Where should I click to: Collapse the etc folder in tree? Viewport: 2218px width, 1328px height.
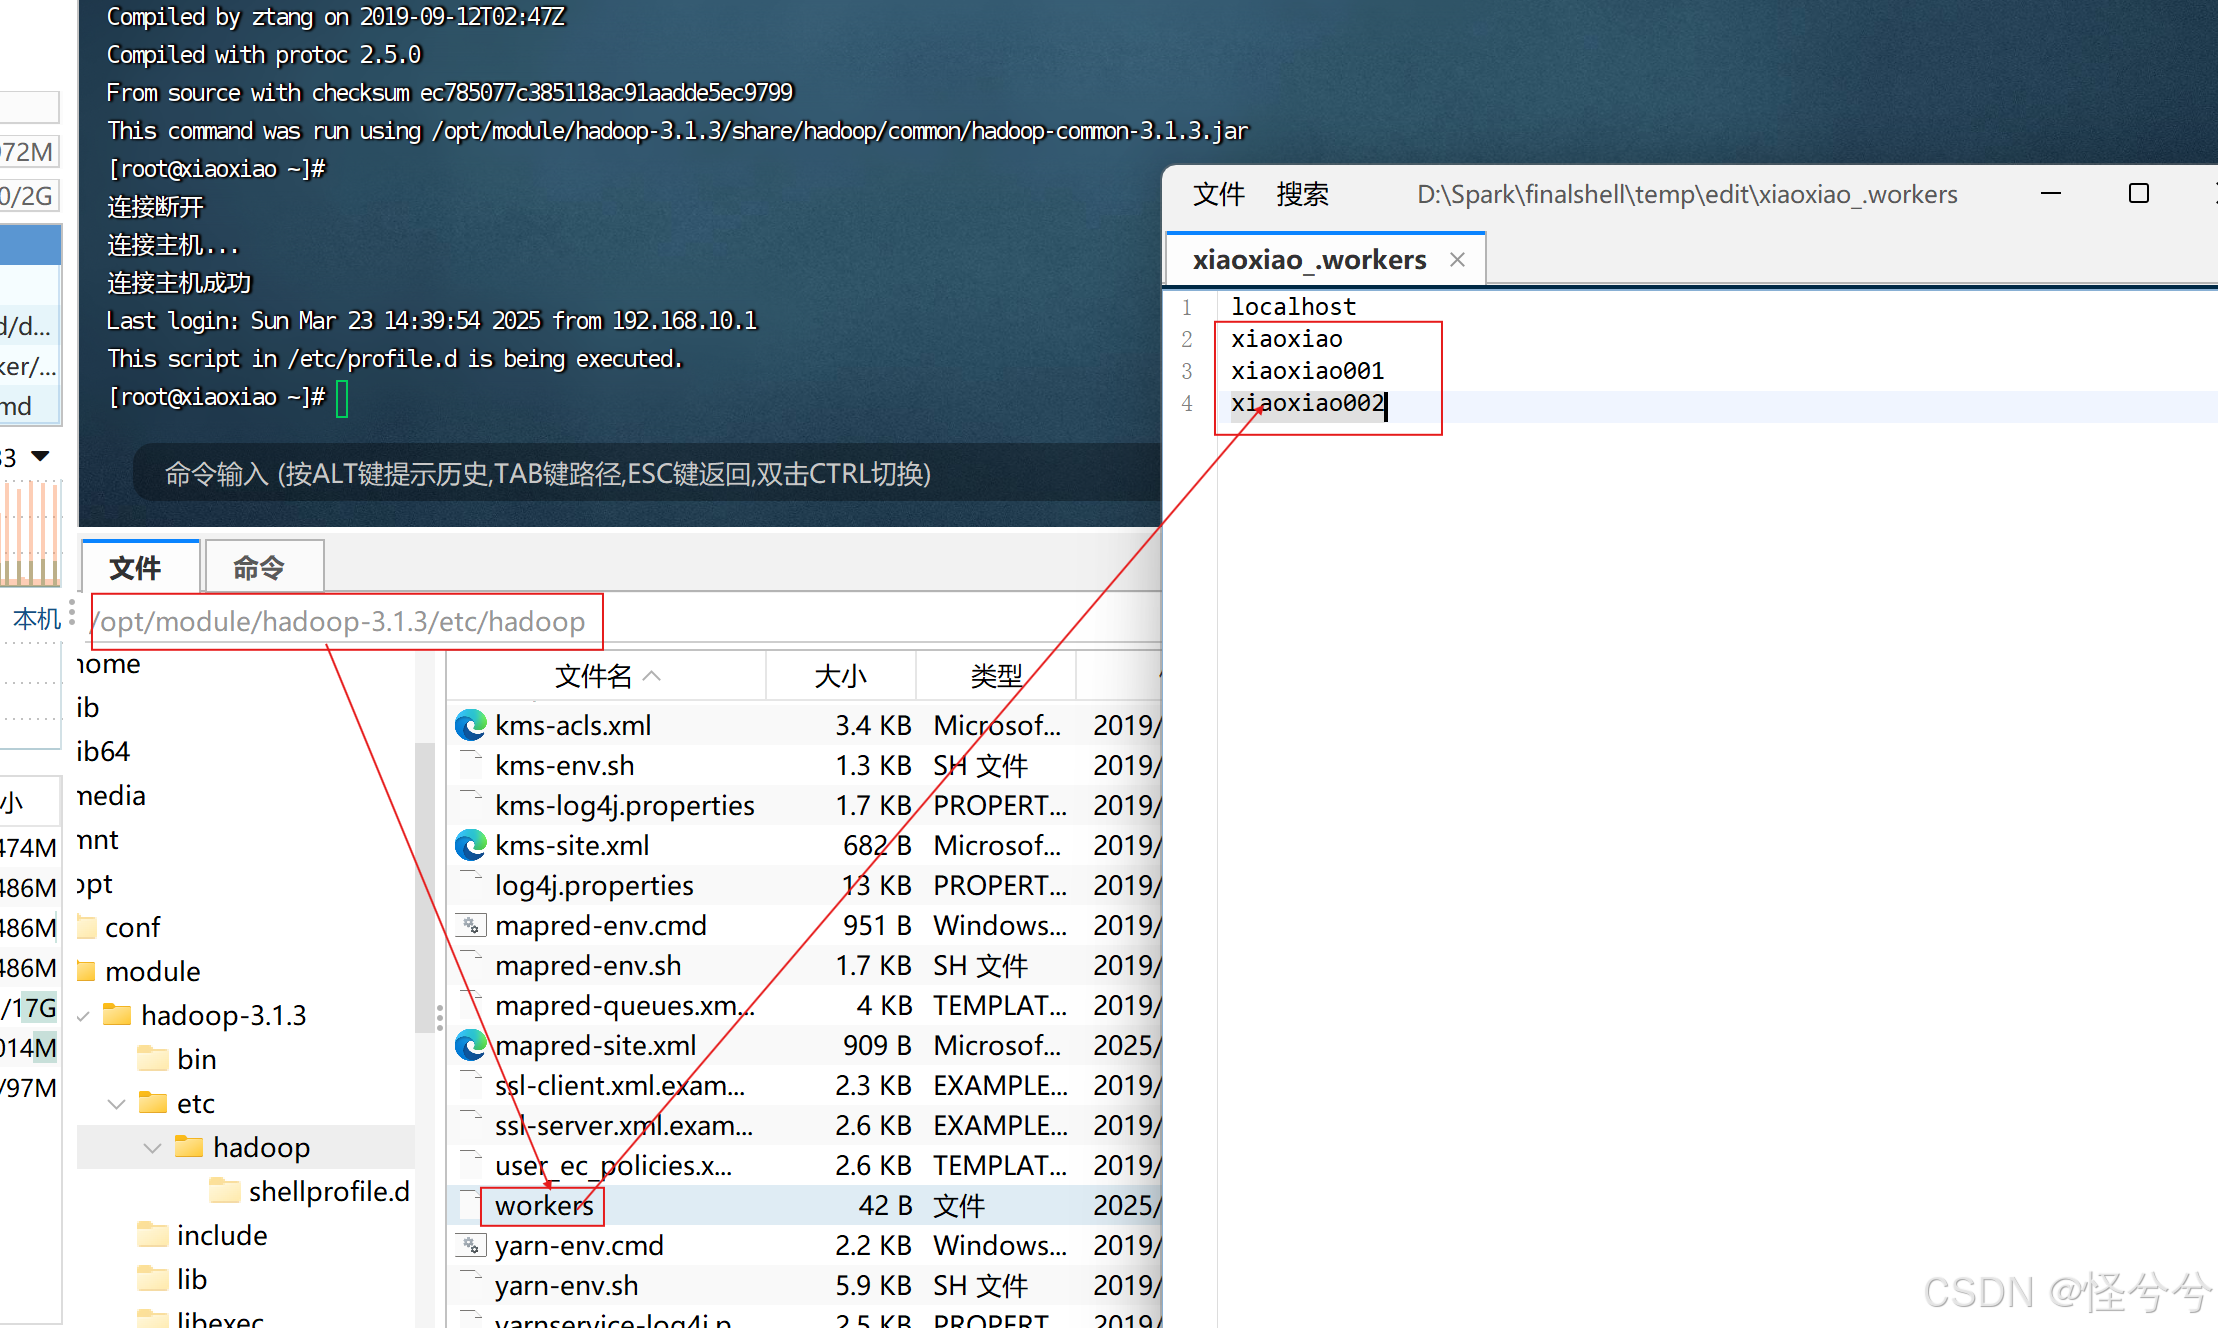(x=116, y=1104)
